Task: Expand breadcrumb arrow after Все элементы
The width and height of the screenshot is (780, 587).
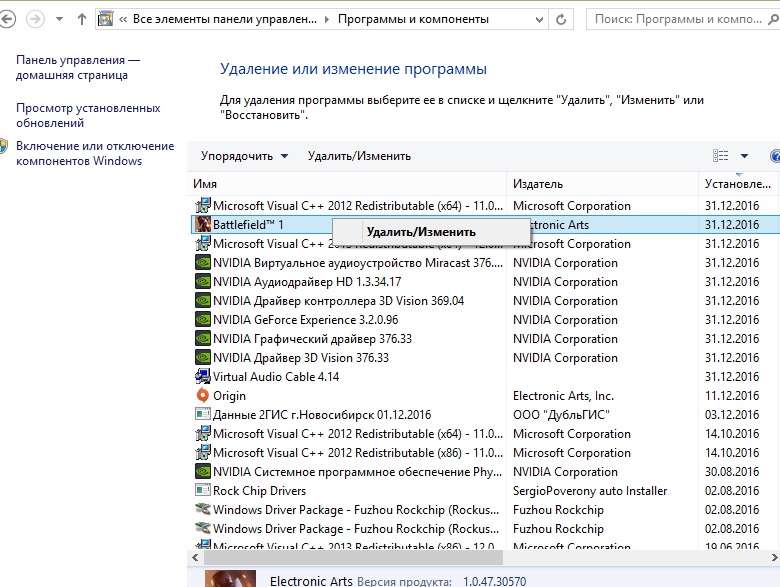Action: 327,19
